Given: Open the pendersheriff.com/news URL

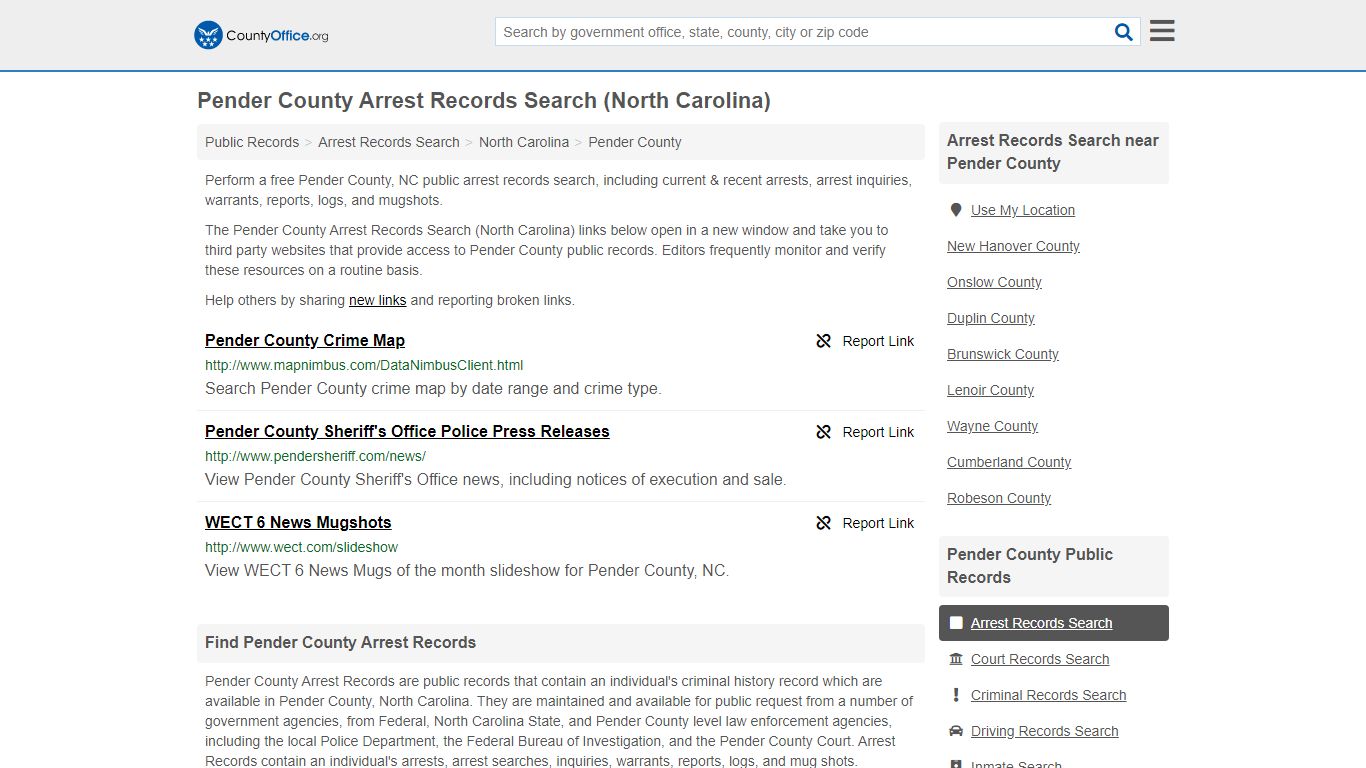Looking at the screenshot, I should 315,456.
